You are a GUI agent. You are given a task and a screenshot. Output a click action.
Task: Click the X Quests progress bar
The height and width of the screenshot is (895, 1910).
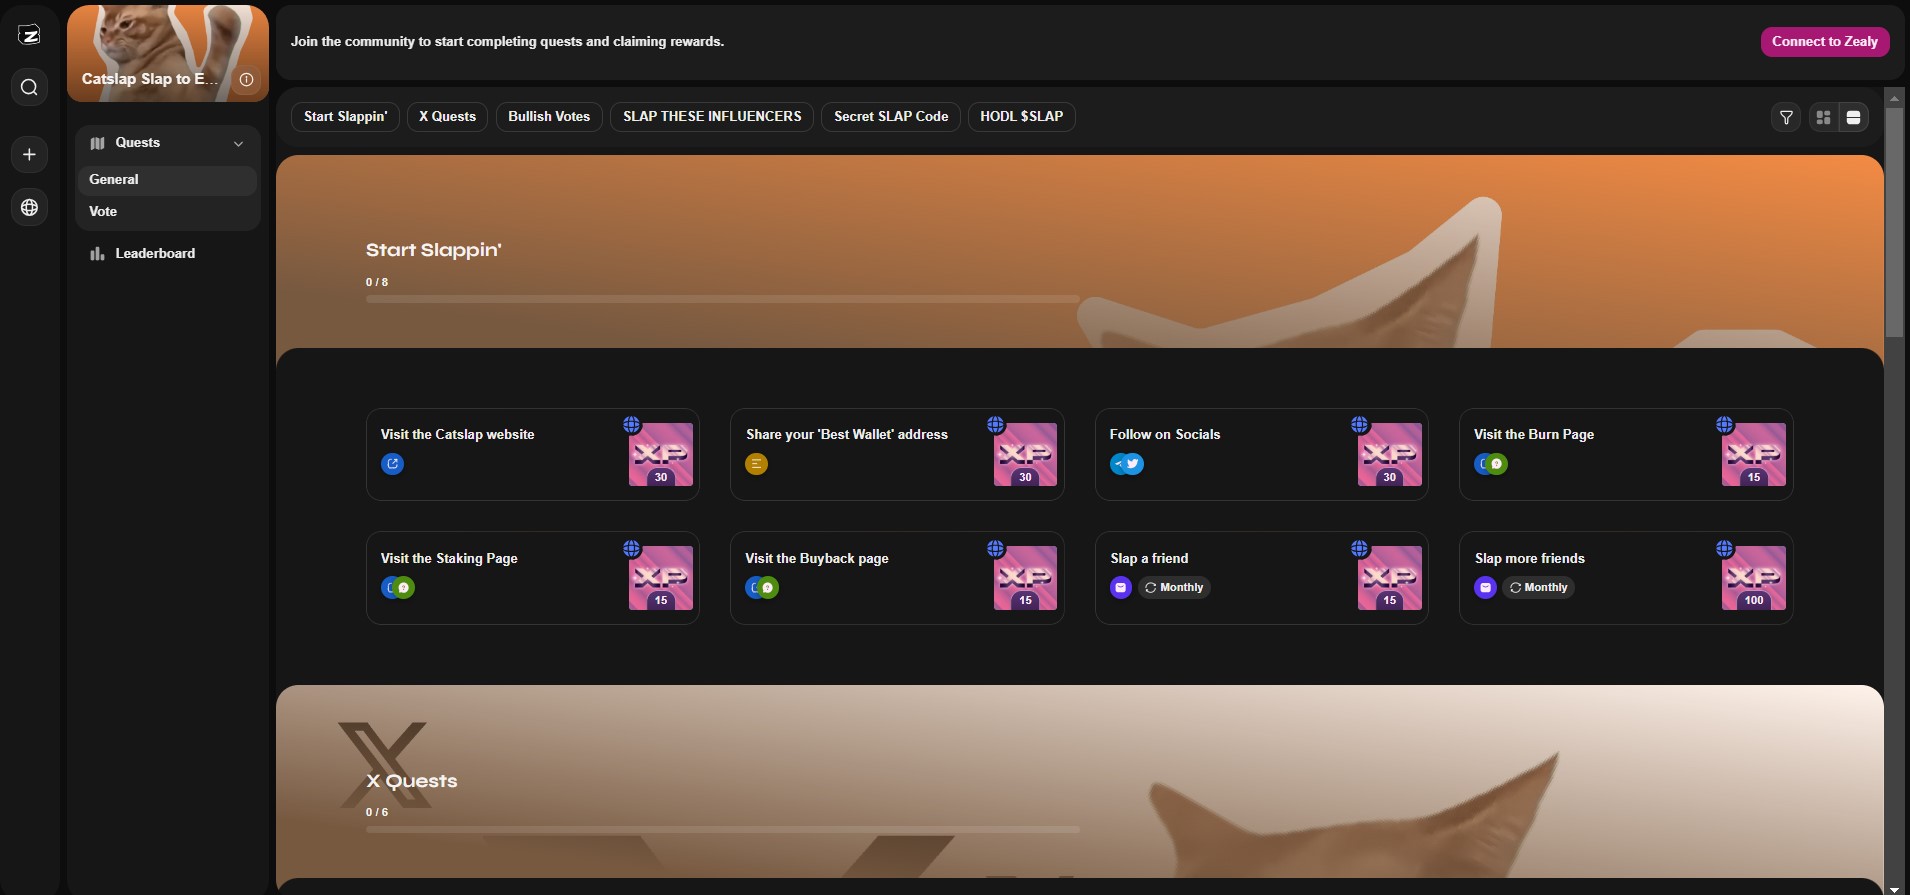(x=723, y=829)
